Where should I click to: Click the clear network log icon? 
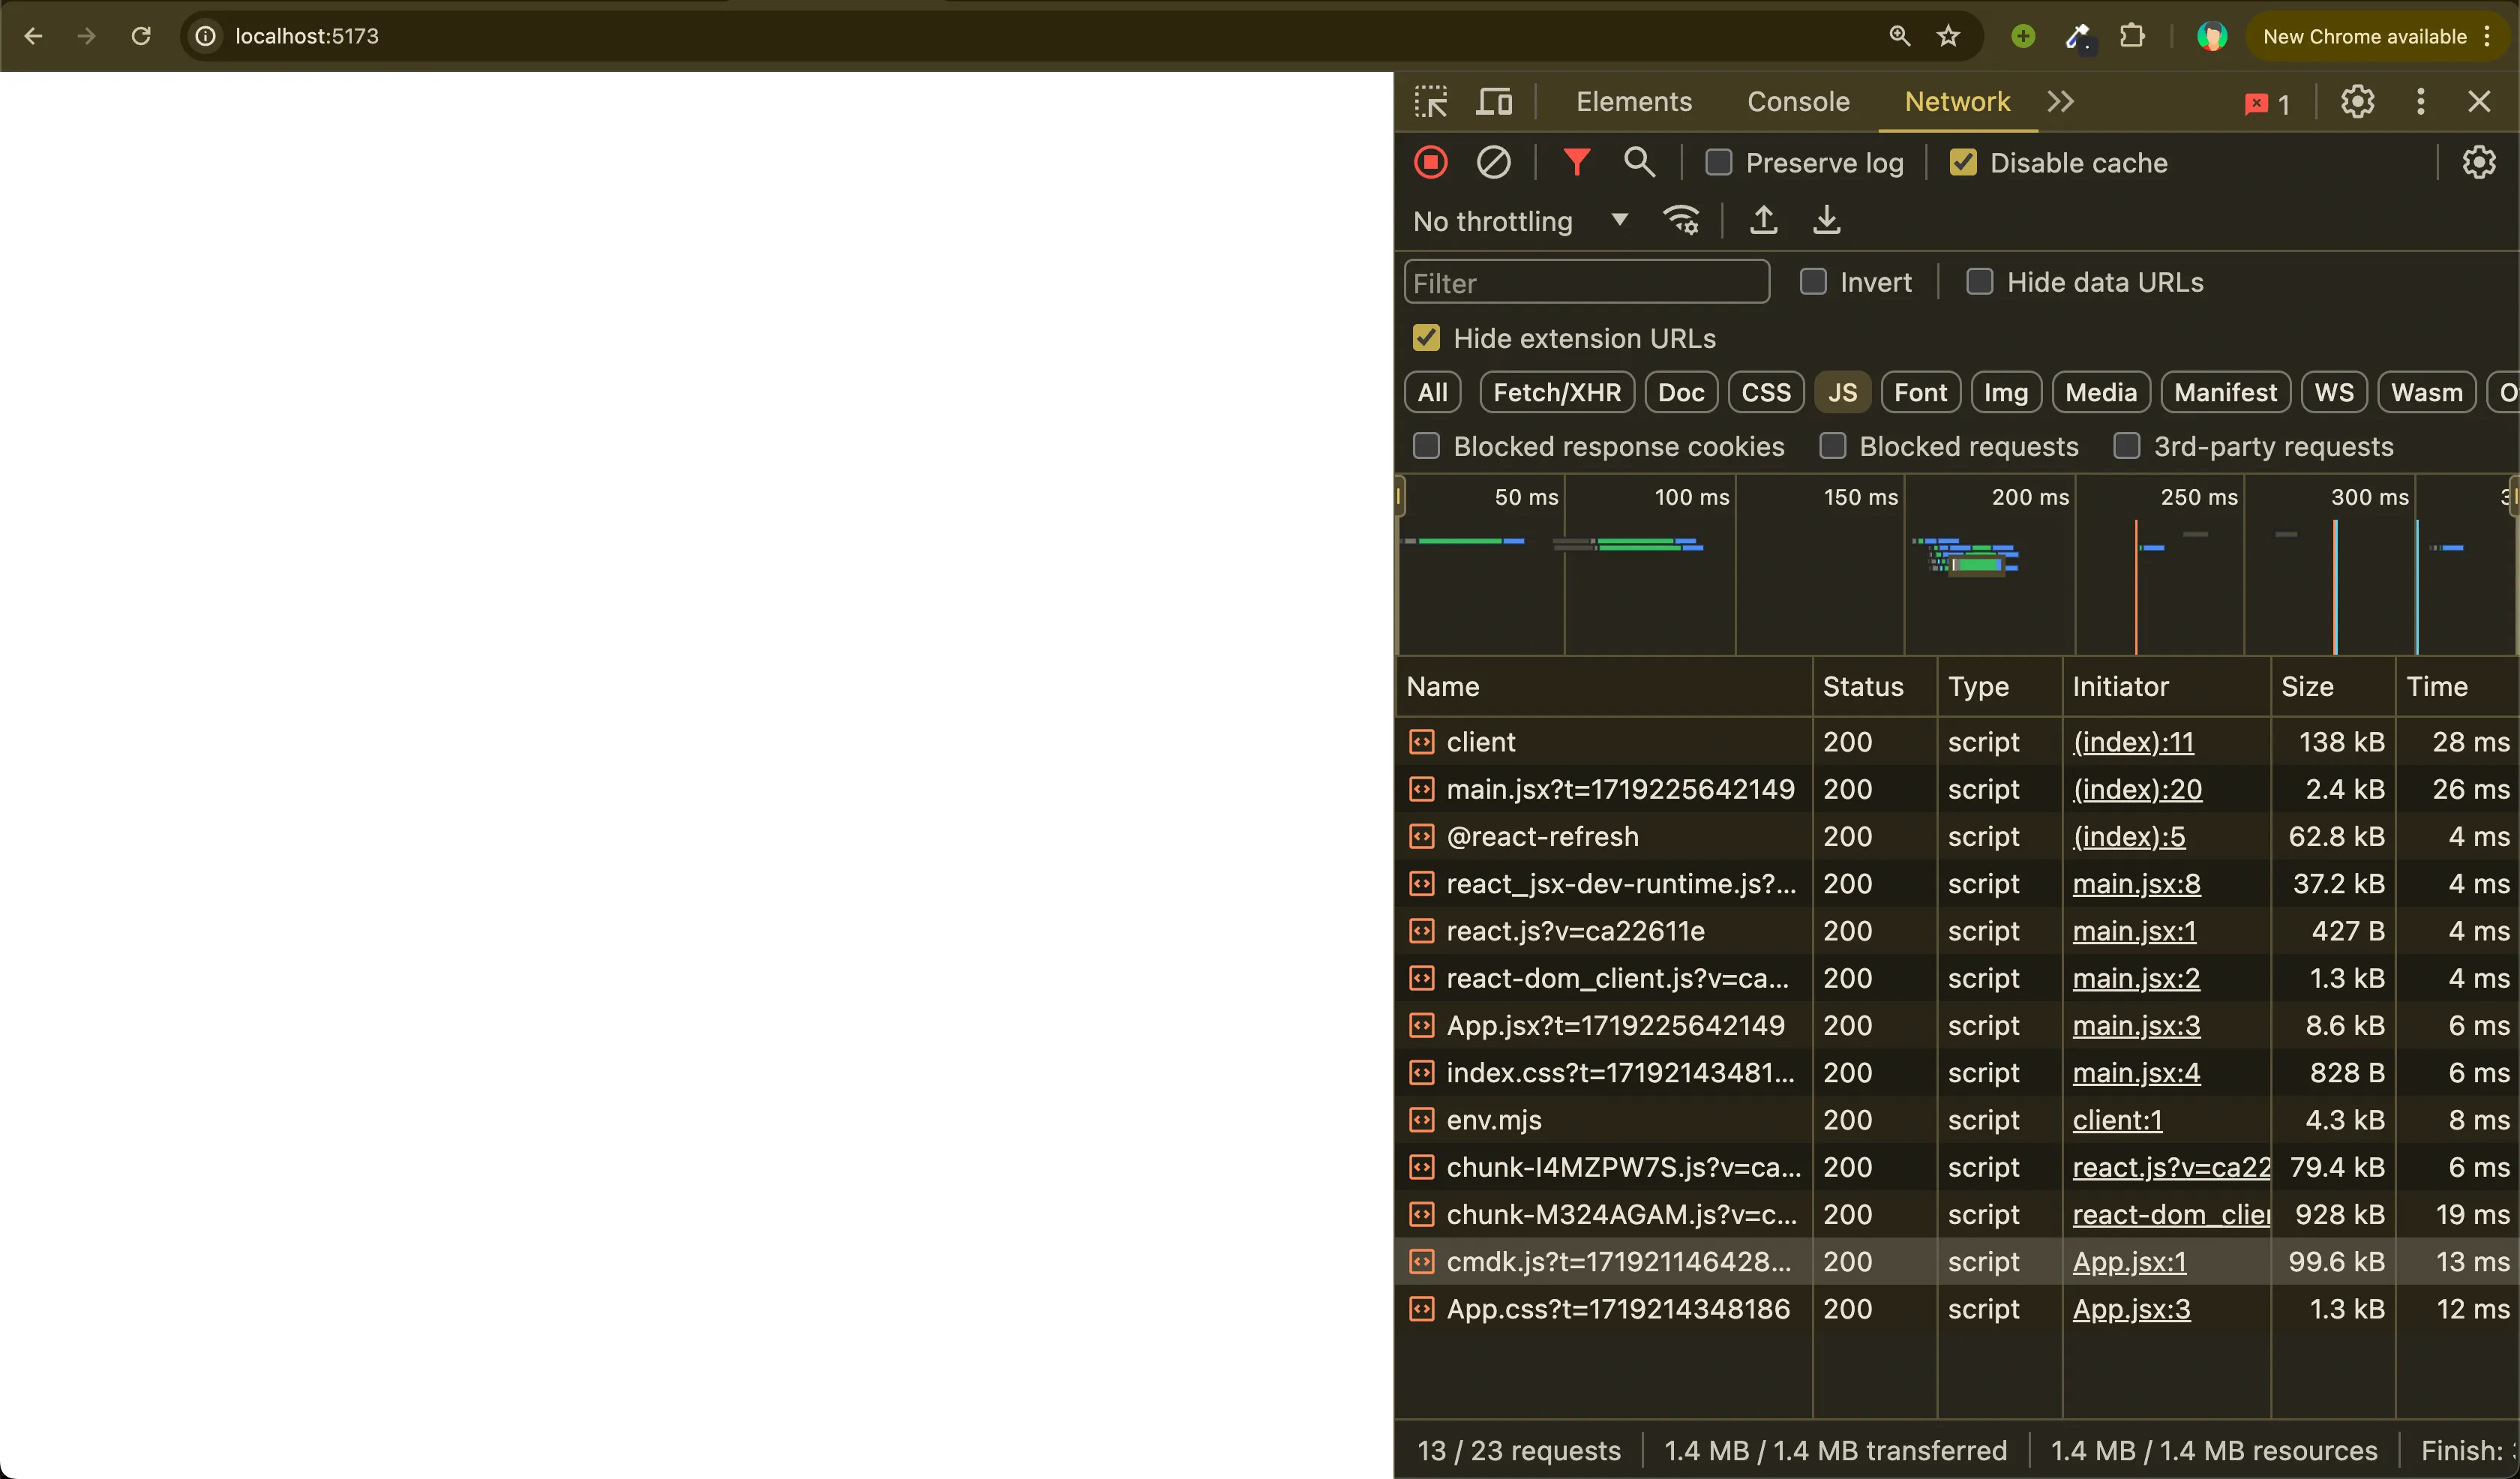coord(1494,162)
